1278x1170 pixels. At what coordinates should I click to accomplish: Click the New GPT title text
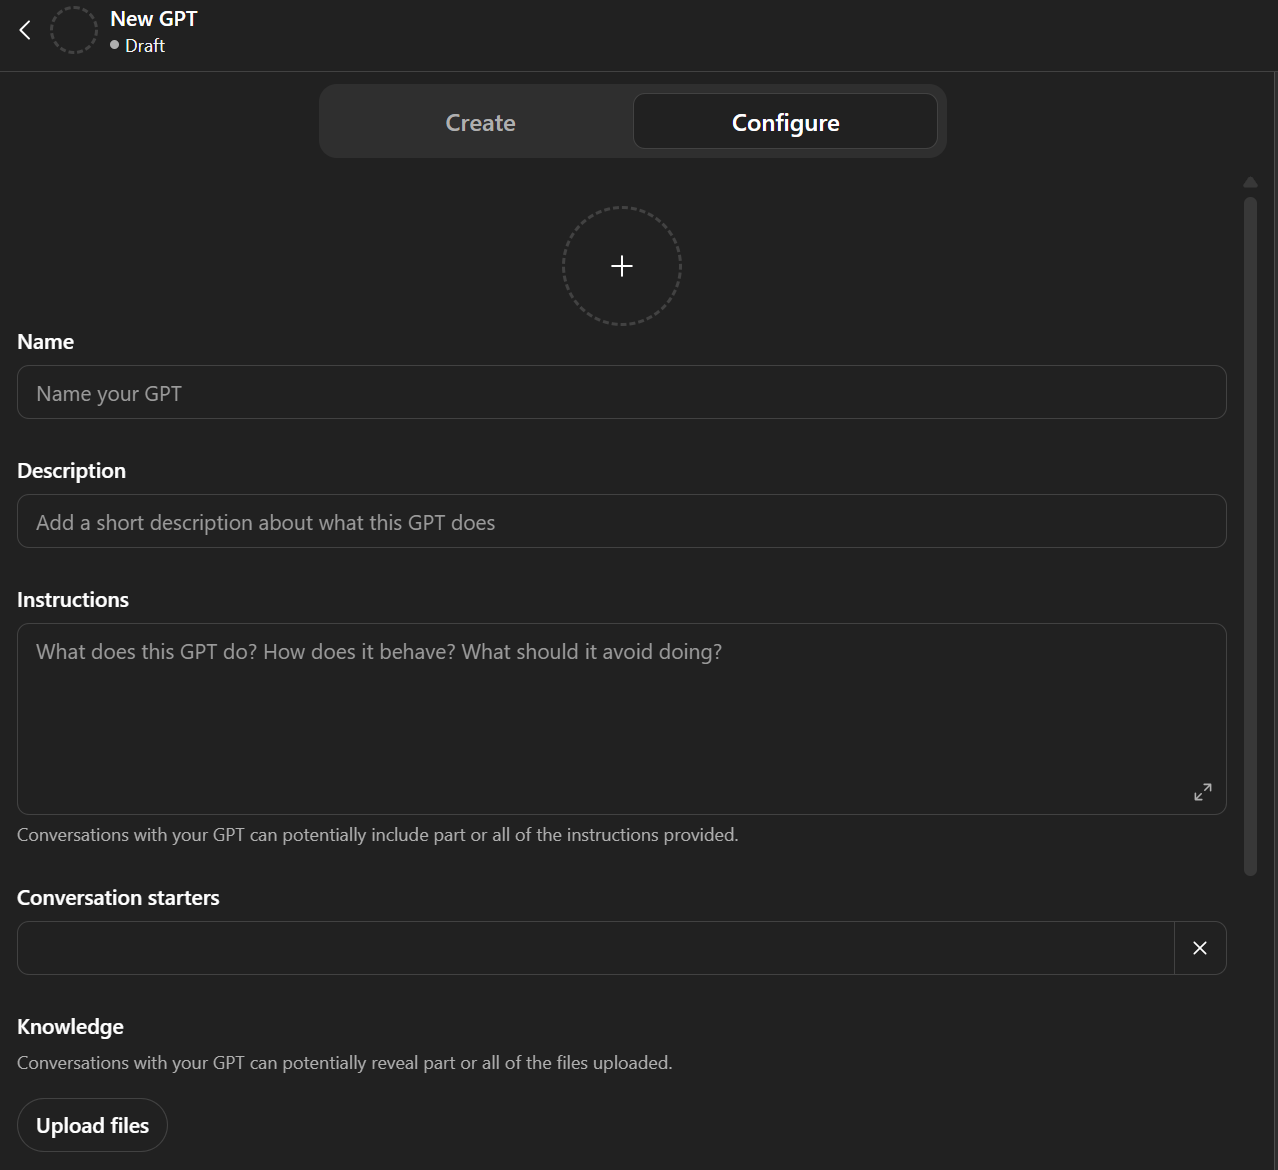click(154, 19)
